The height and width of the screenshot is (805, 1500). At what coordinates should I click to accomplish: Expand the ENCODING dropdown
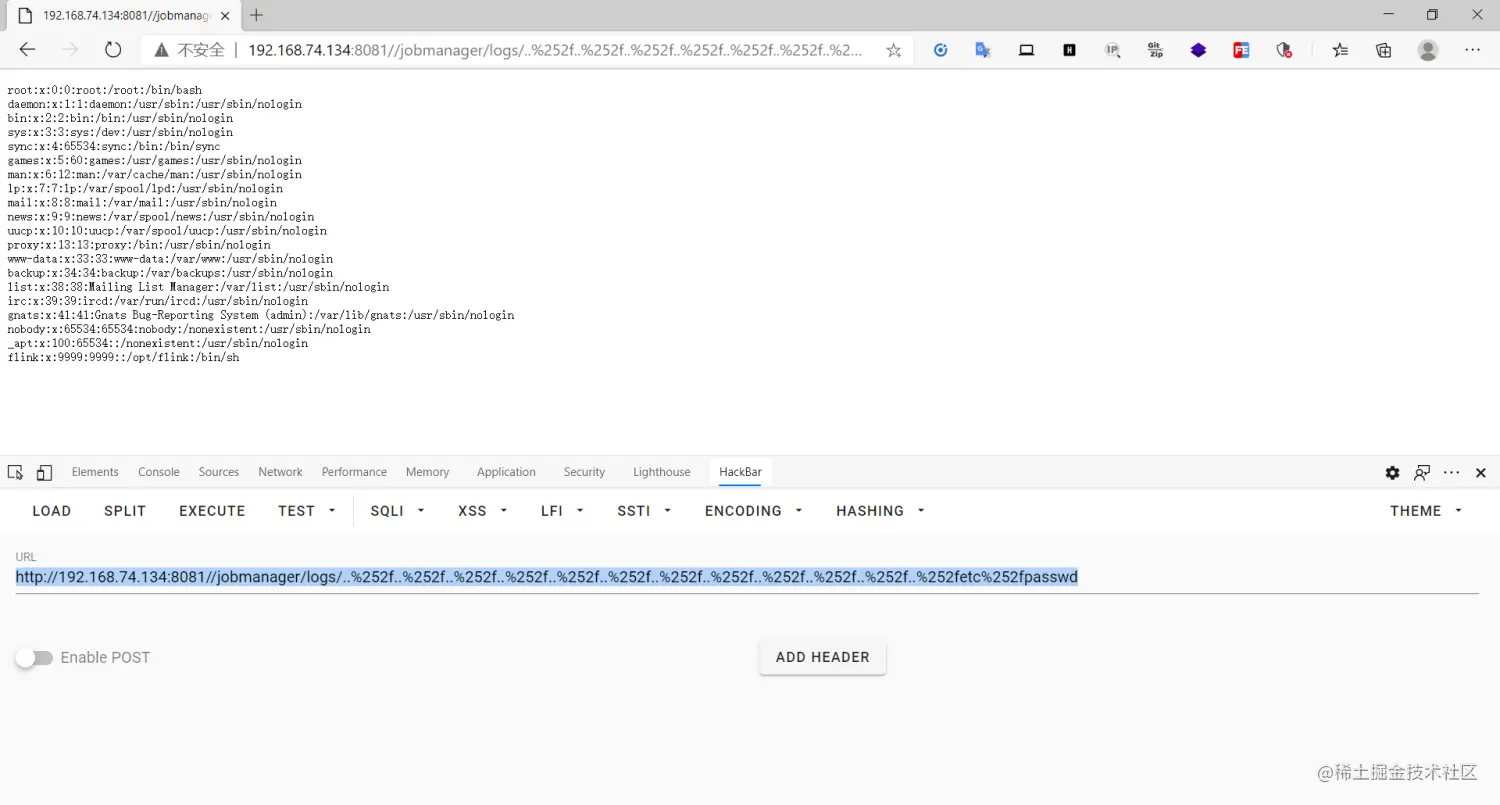click(x=754, y=511)
